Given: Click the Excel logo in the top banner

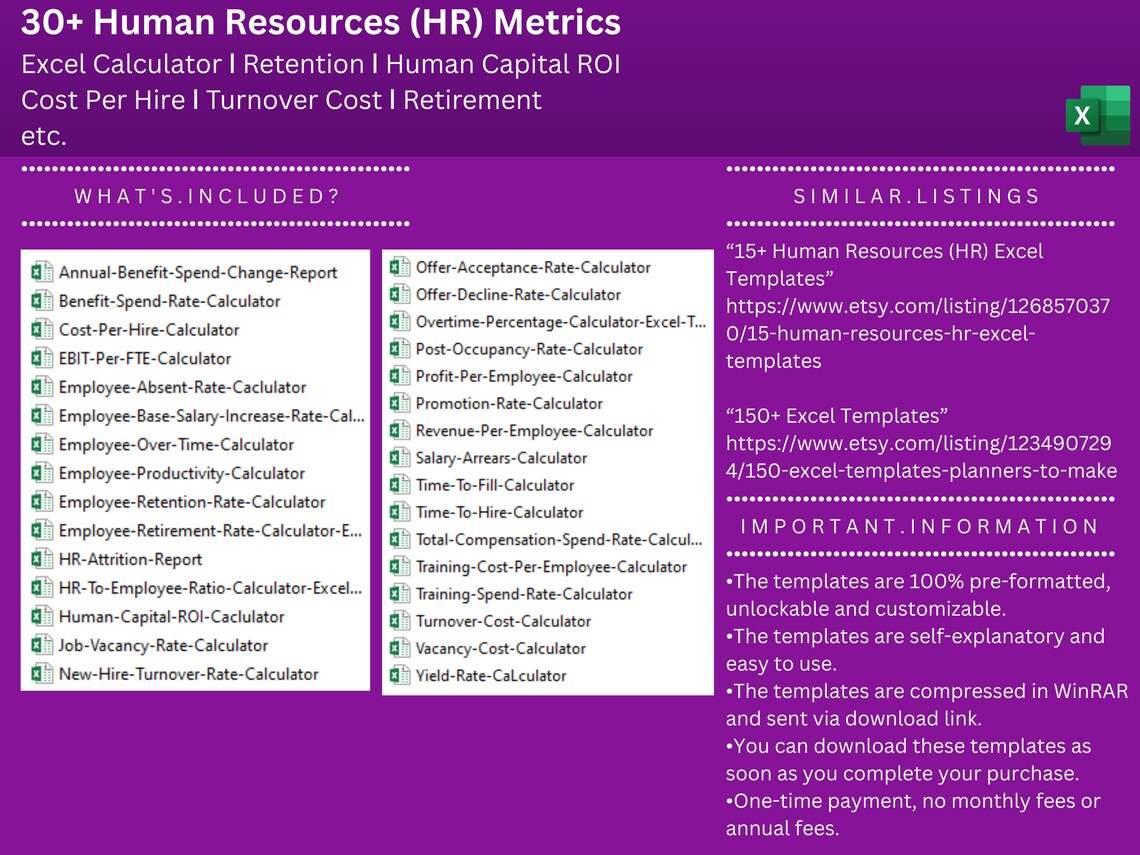Looking at the screenshot, I should 1098,115.
